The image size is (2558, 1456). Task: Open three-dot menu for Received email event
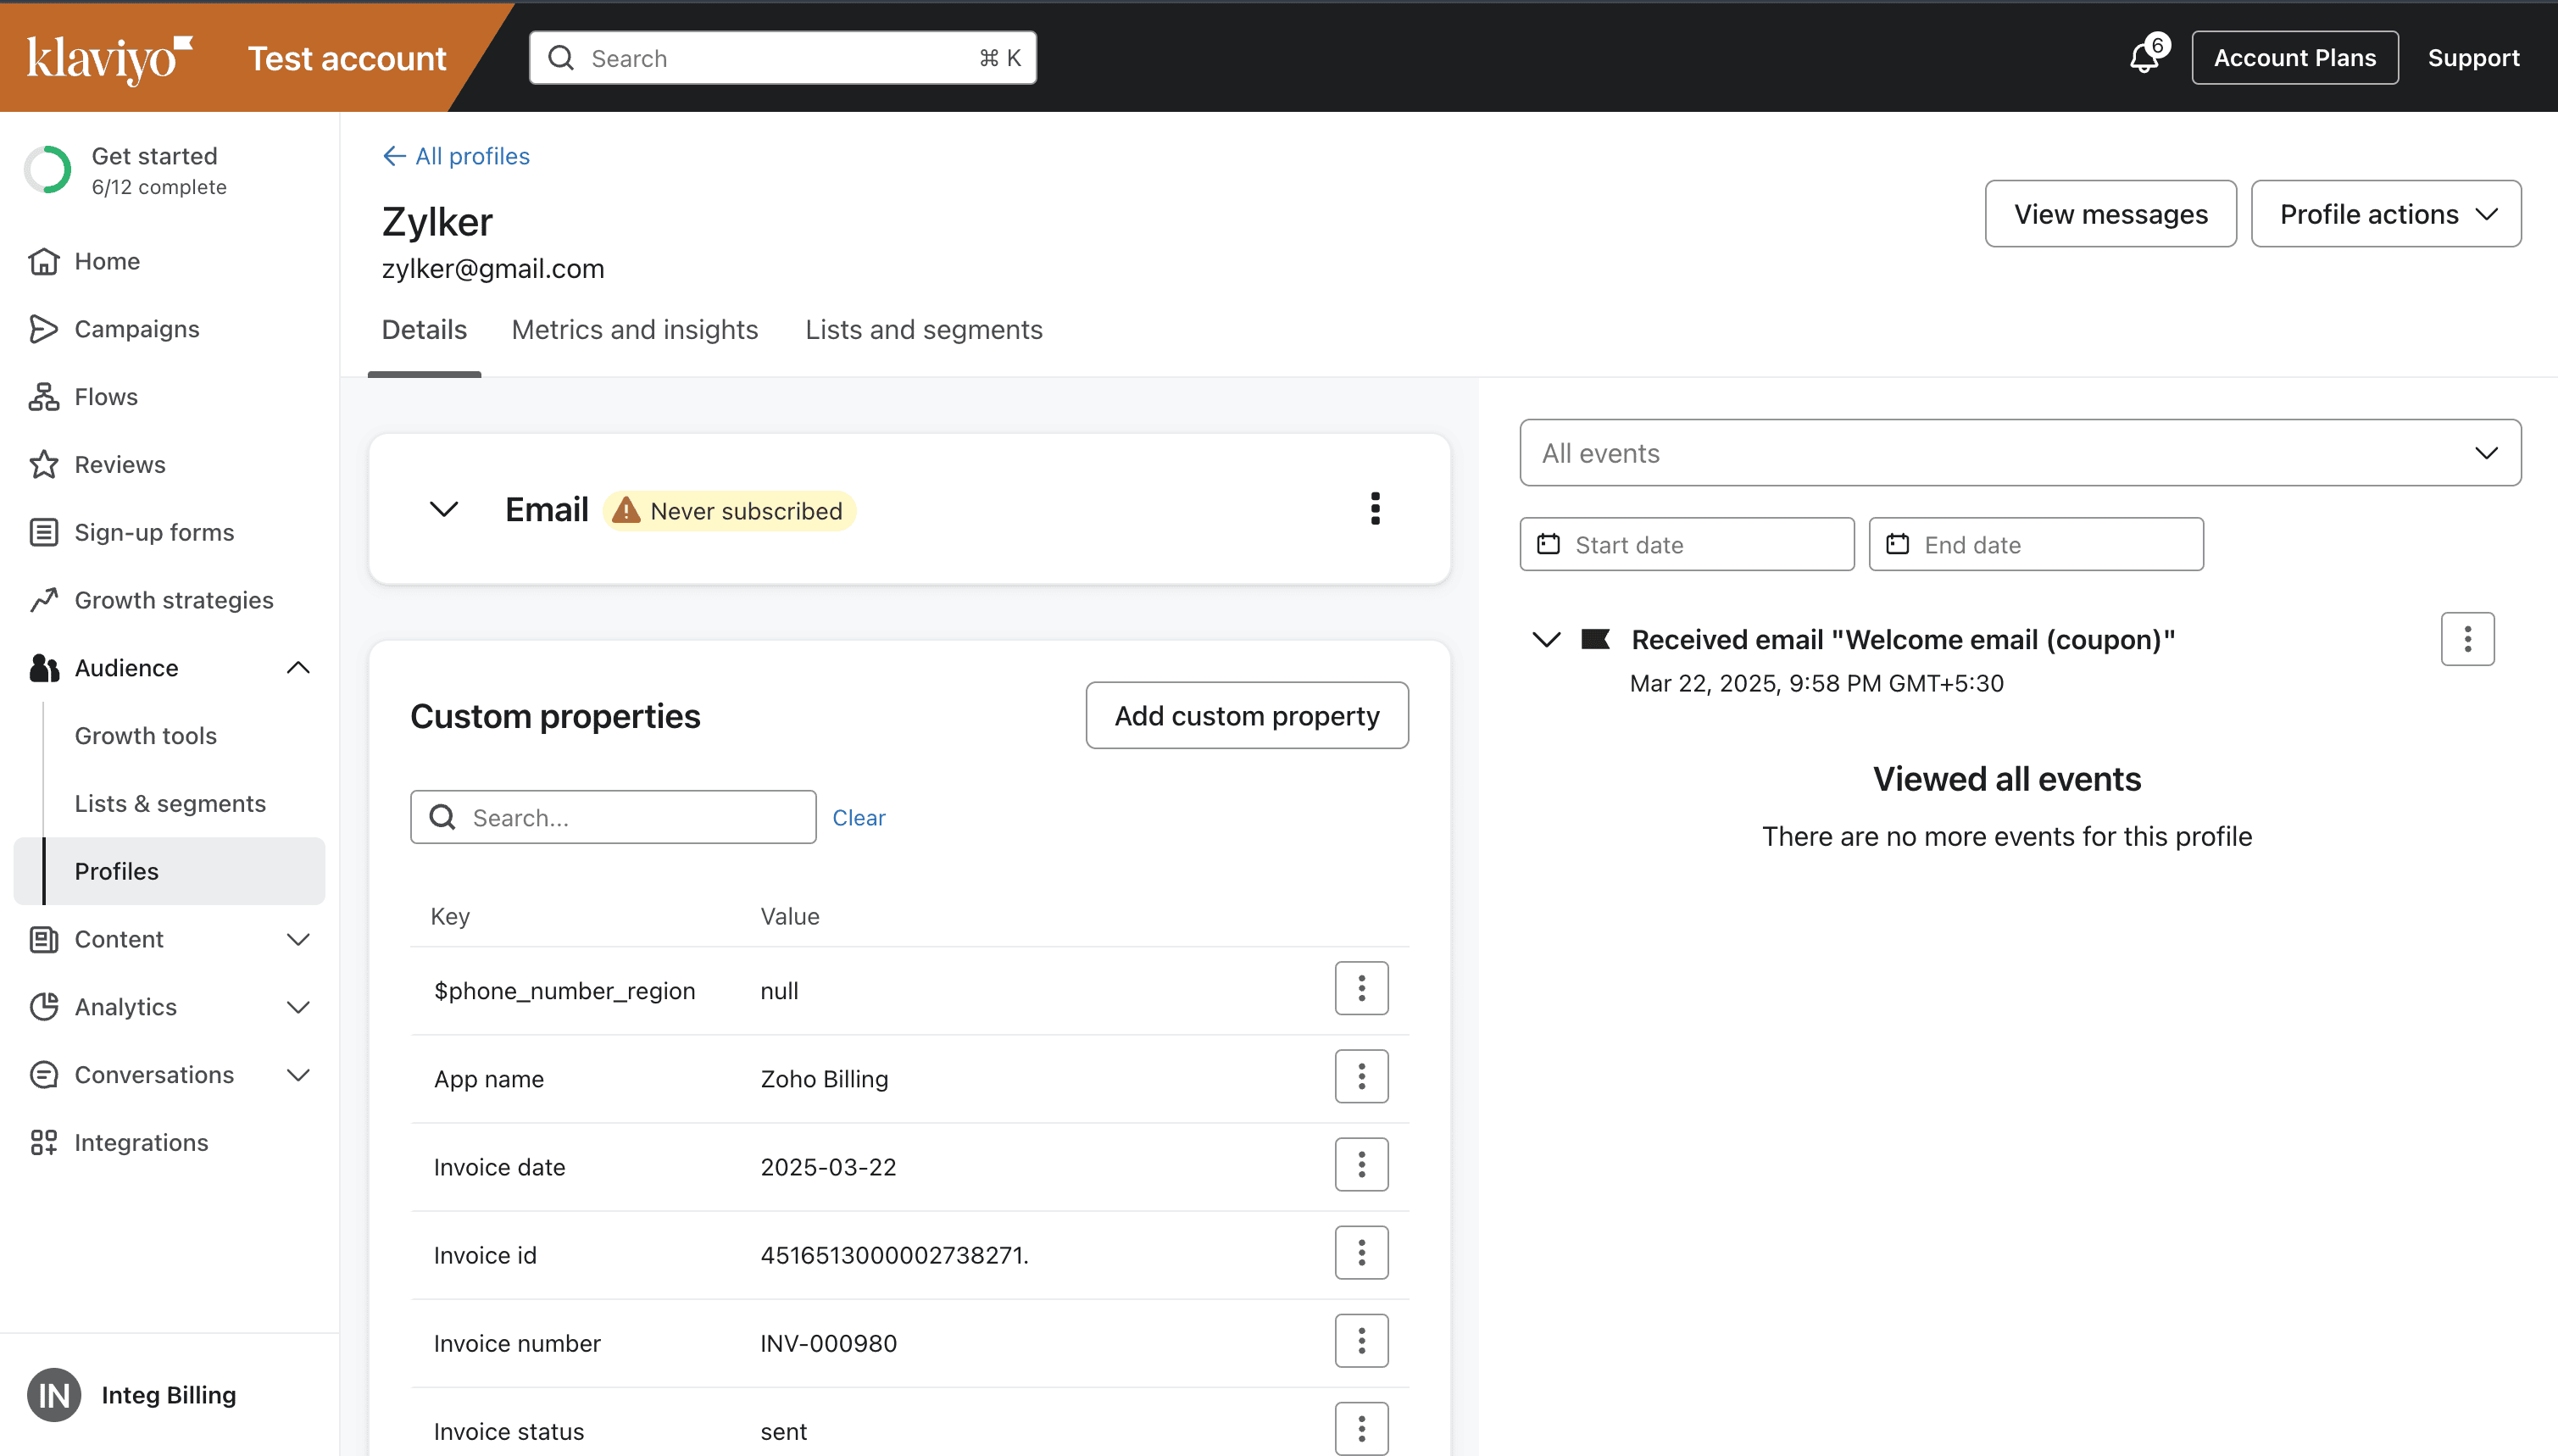(2467, 639)
